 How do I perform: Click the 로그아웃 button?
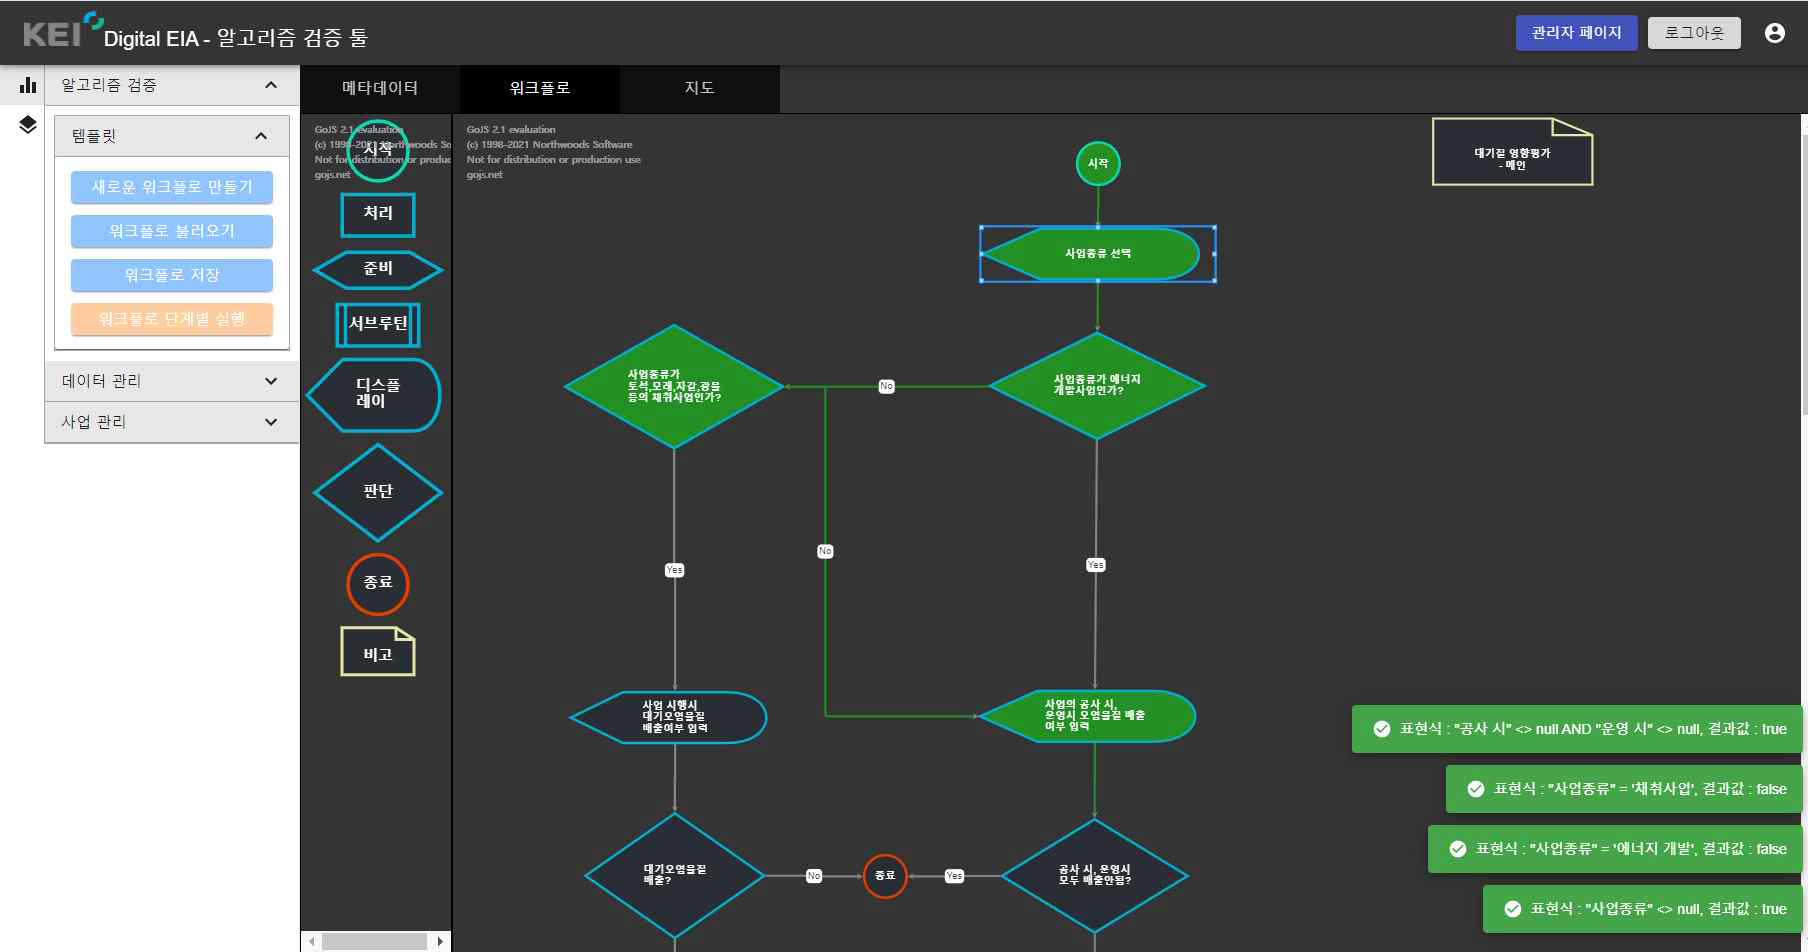pyautogui.click(x=1694, y=33)
